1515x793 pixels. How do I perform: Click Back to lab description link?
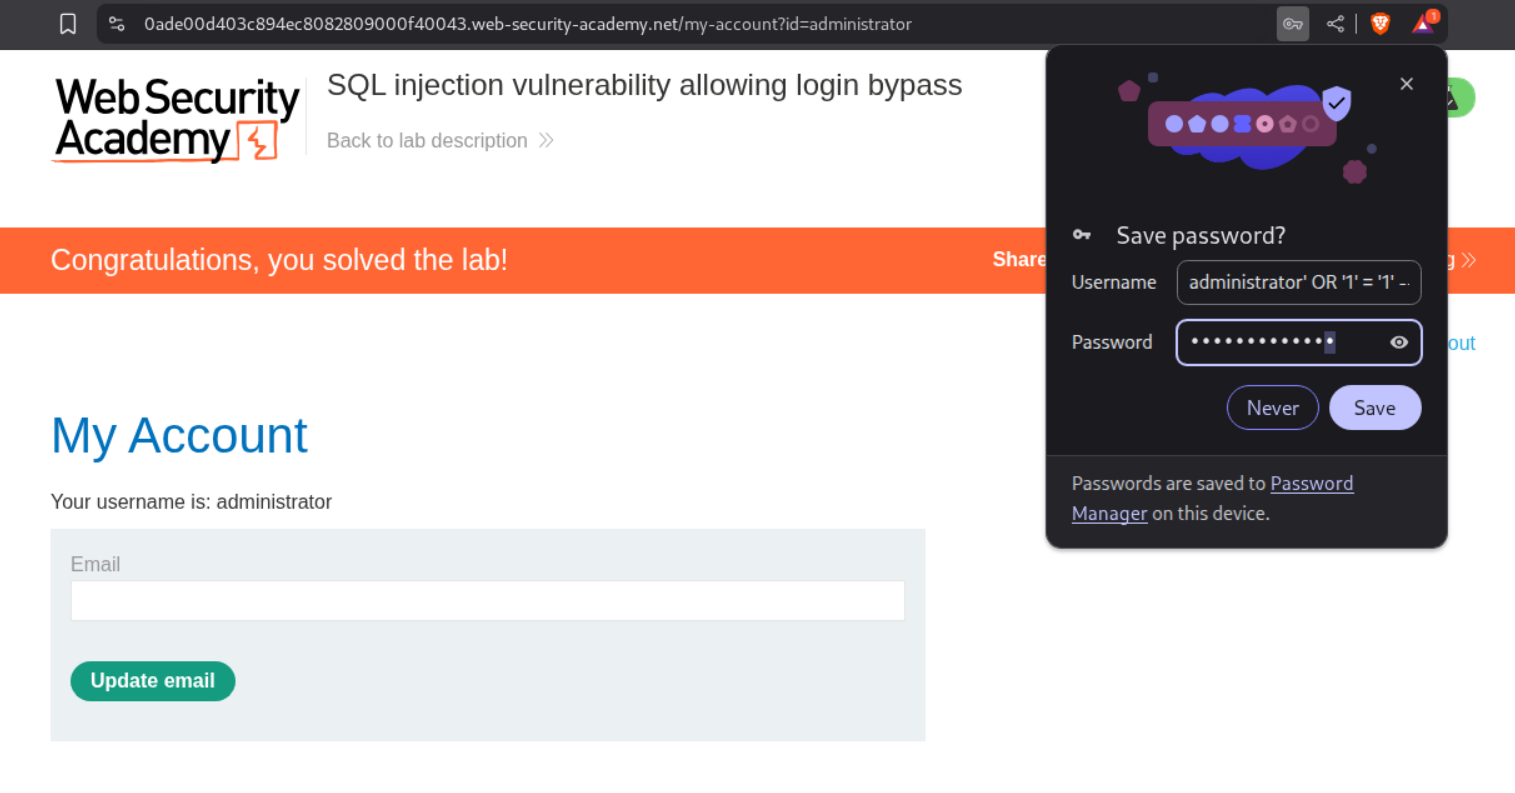[x=427, y=141]
